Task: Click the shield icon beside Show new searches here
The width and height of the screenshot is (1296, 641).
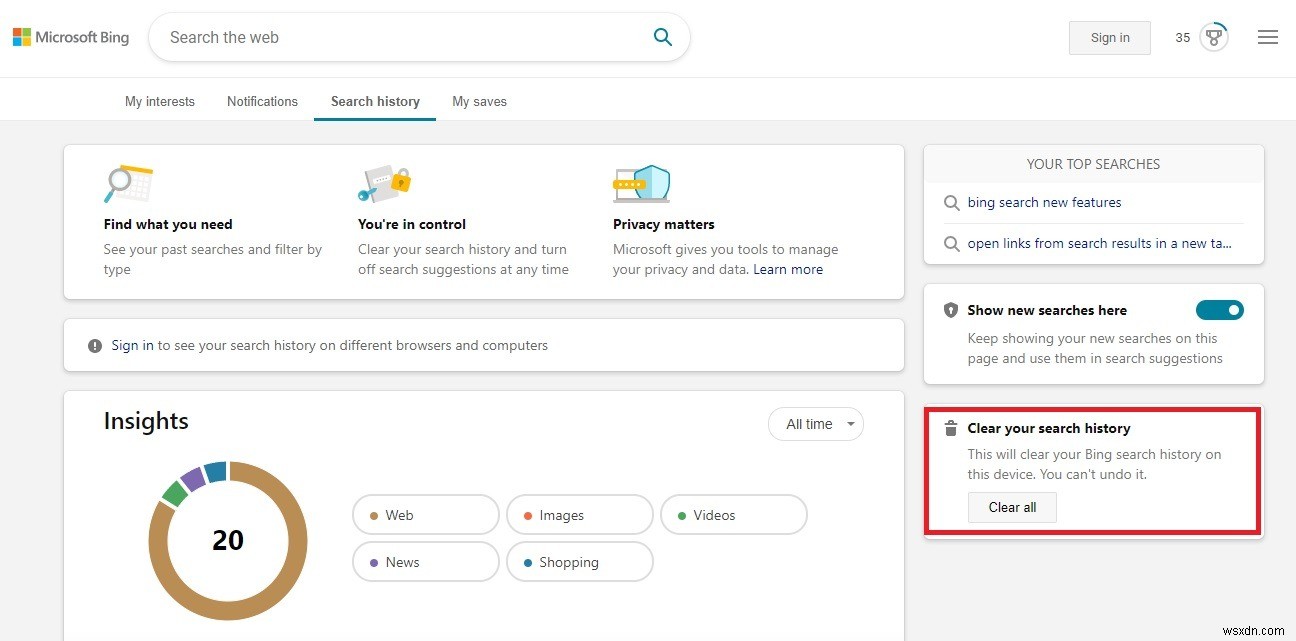Action: click(x=950, y=310)
